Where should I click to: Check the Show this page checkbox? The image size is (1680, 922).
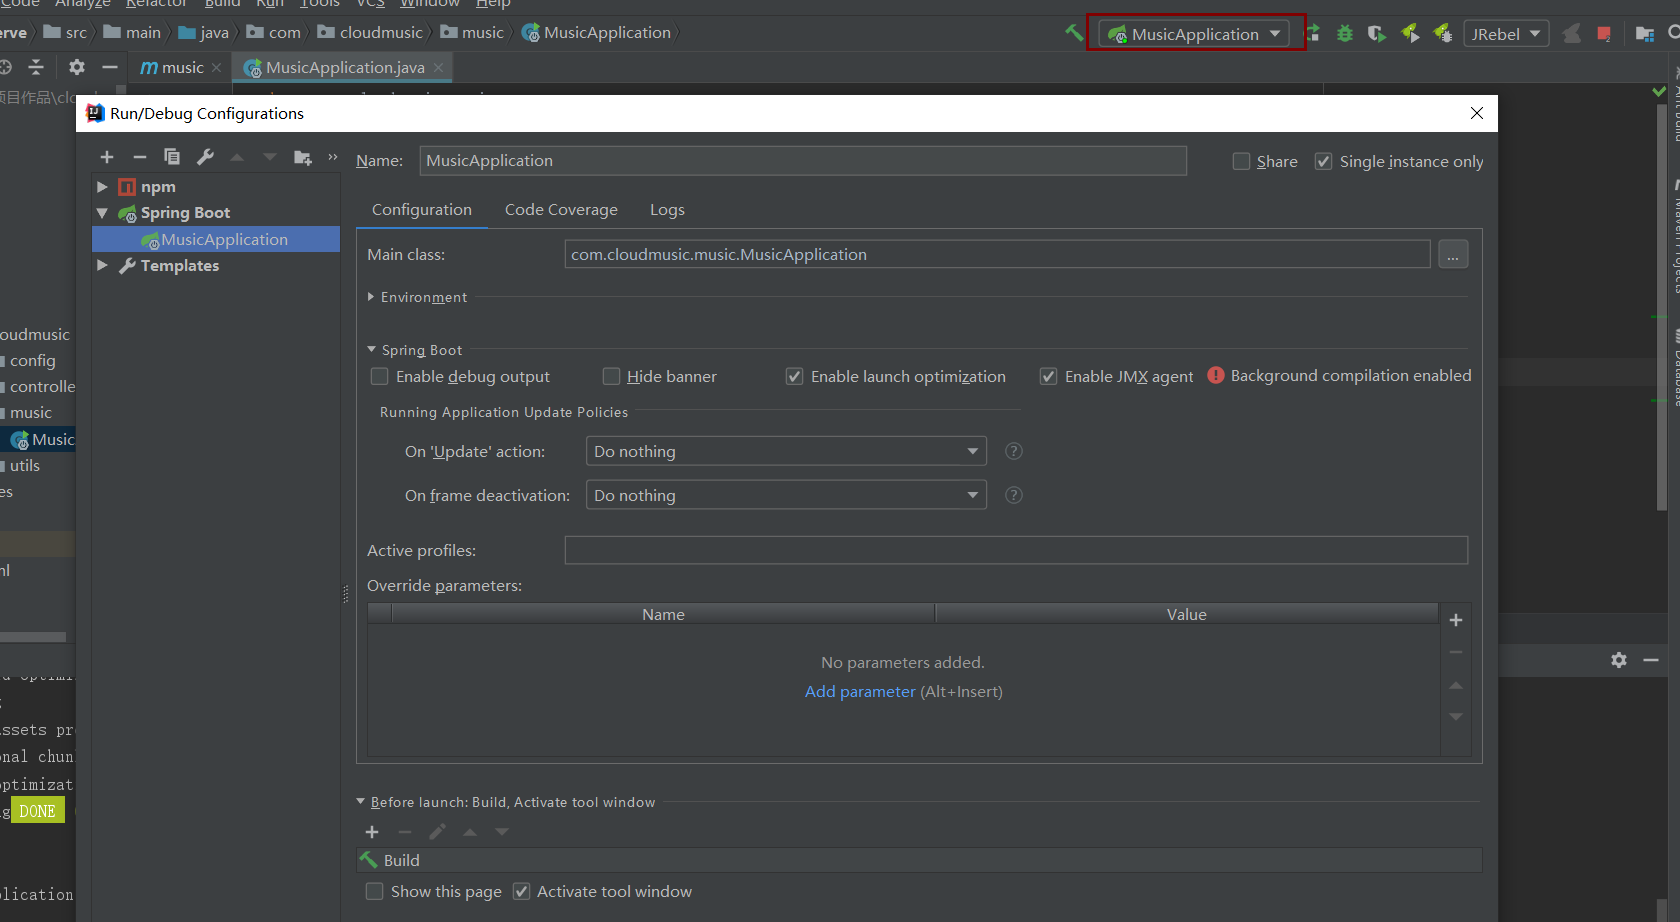tap(374, 891)
